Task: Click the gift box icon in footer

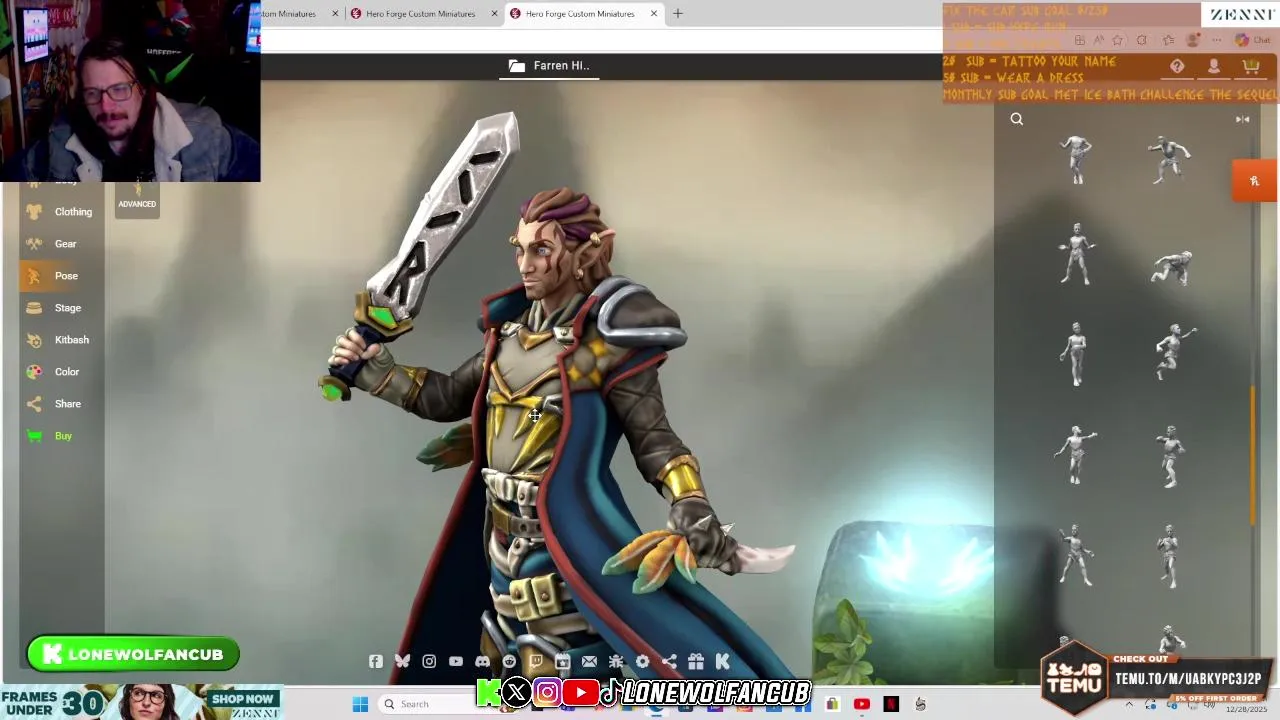Action: [x=695, y=661]
